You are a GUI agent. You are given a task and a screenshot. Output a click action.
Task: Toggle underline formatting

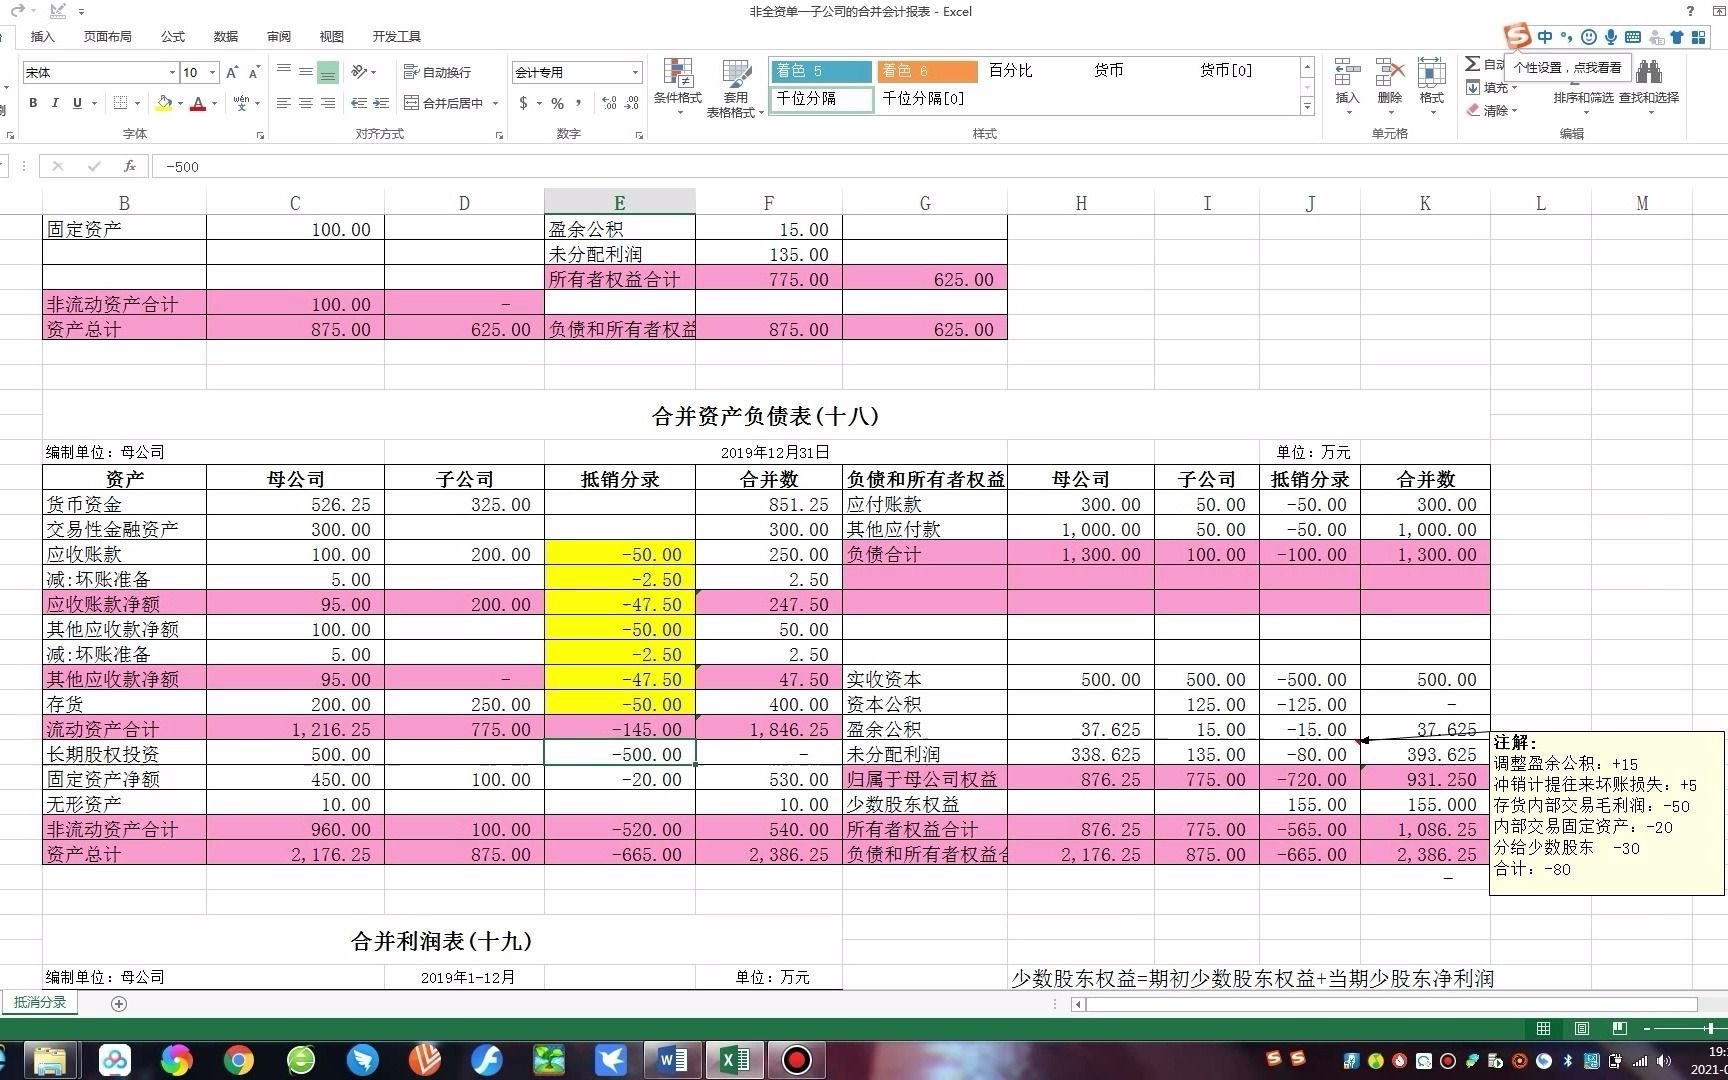coord(77,103)
